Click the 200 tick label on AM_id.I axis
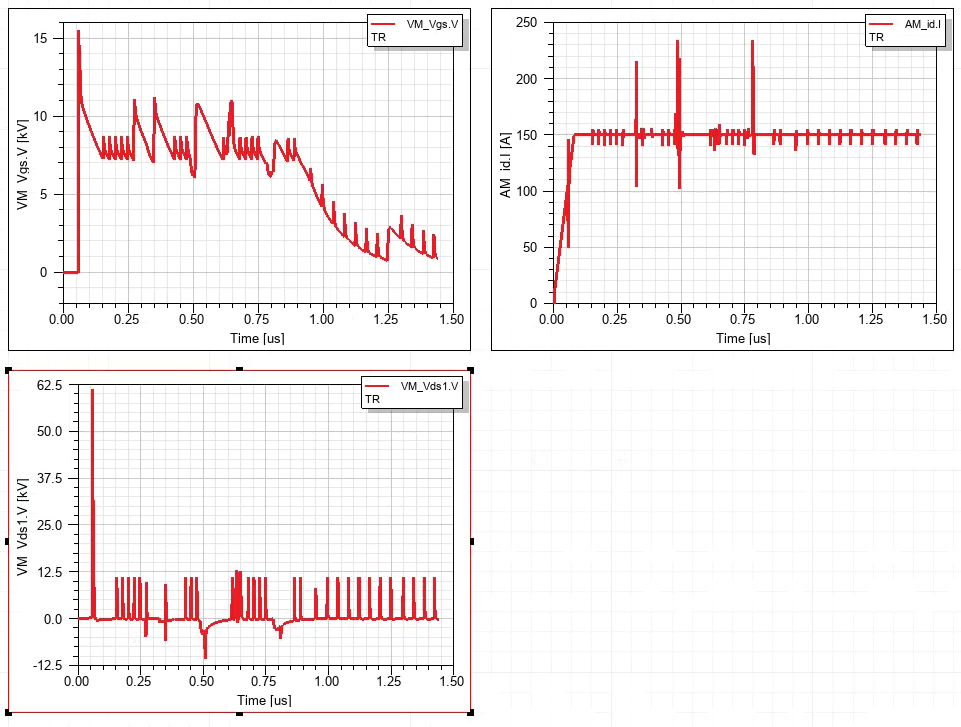 [x=526, y=79]
